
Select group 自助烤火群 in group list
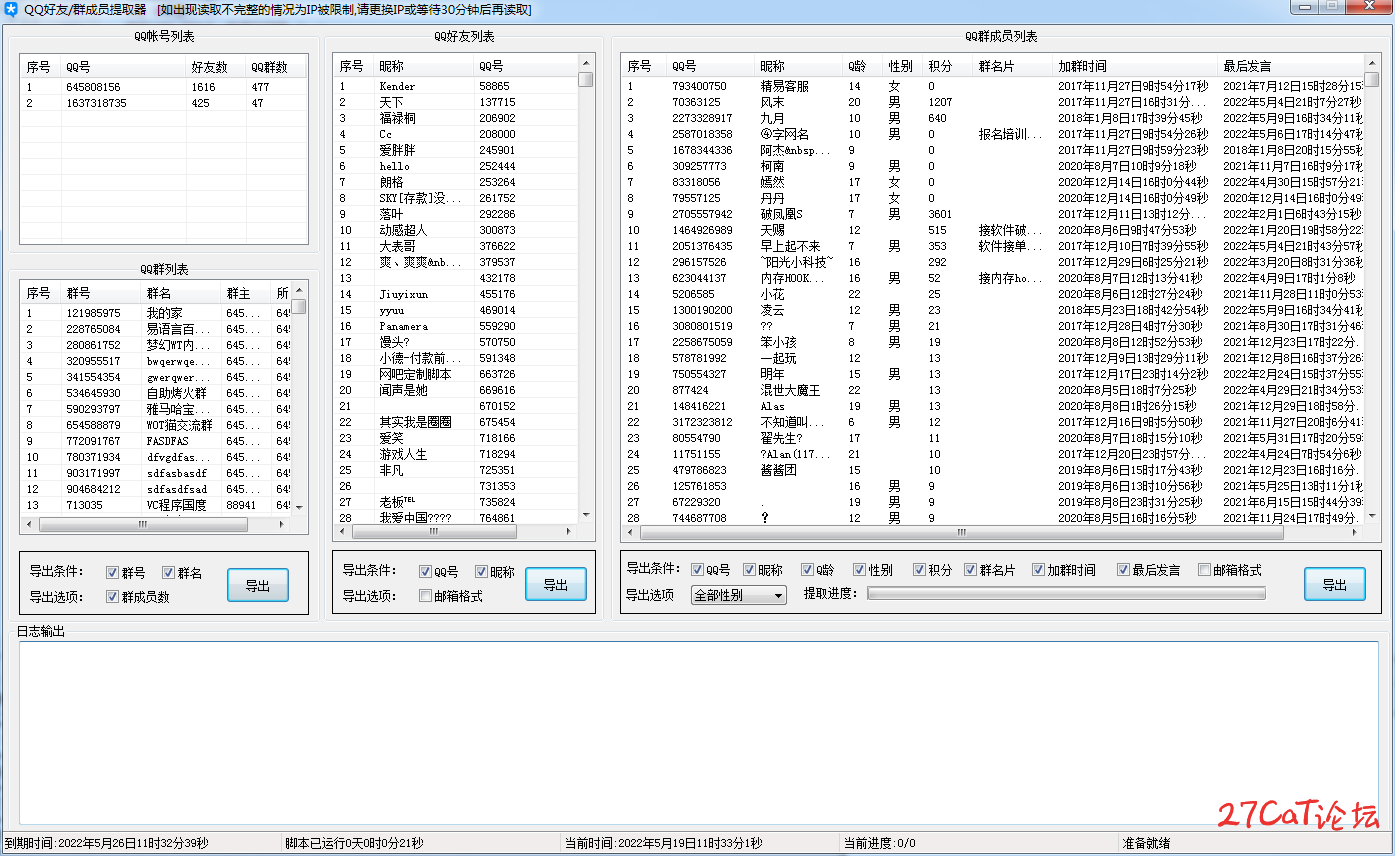tap(156, 393)
